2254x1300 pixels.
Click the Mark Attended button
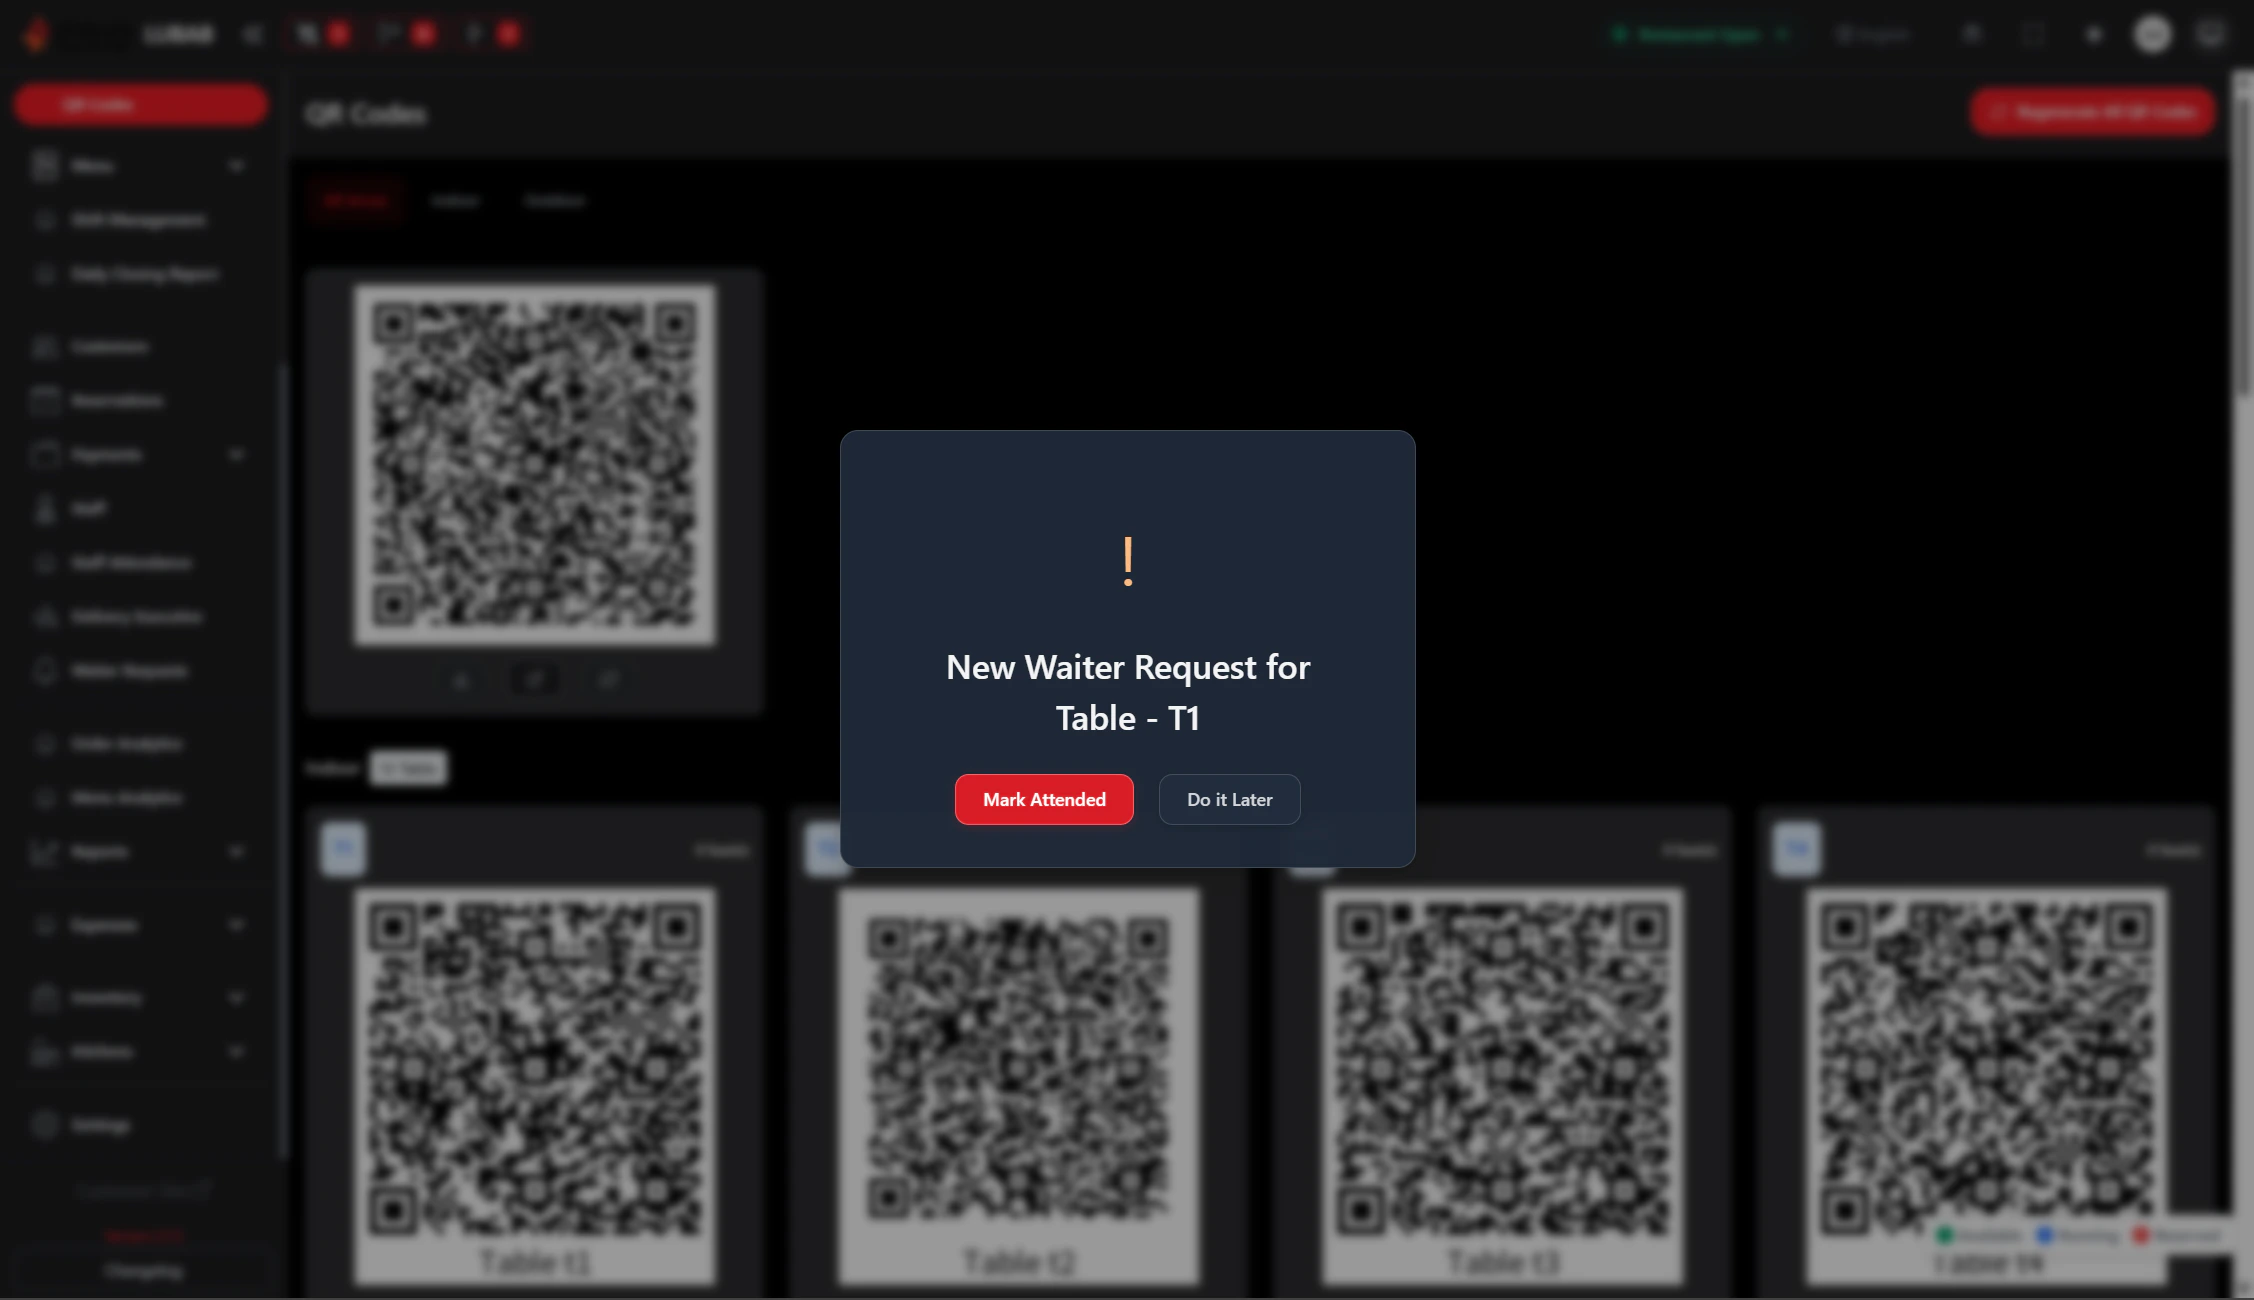pos(1044,799)
